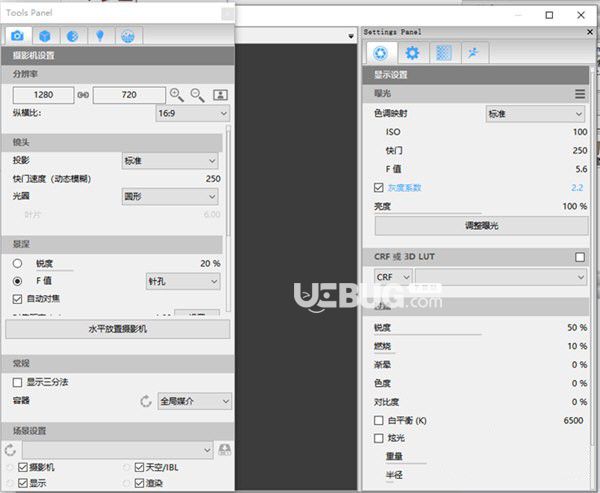Open the environment globe tab in Tools Panel

coord(128,36)
